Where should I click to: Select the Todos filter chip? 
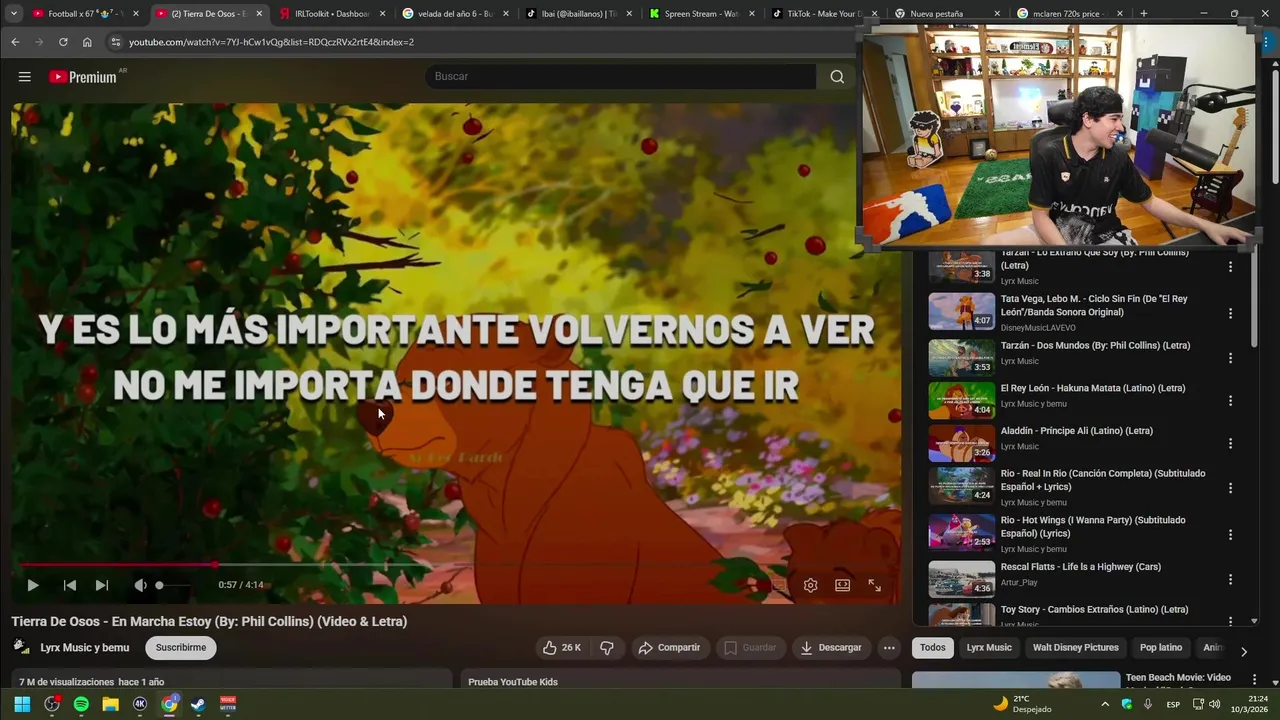tap(933, 648)
